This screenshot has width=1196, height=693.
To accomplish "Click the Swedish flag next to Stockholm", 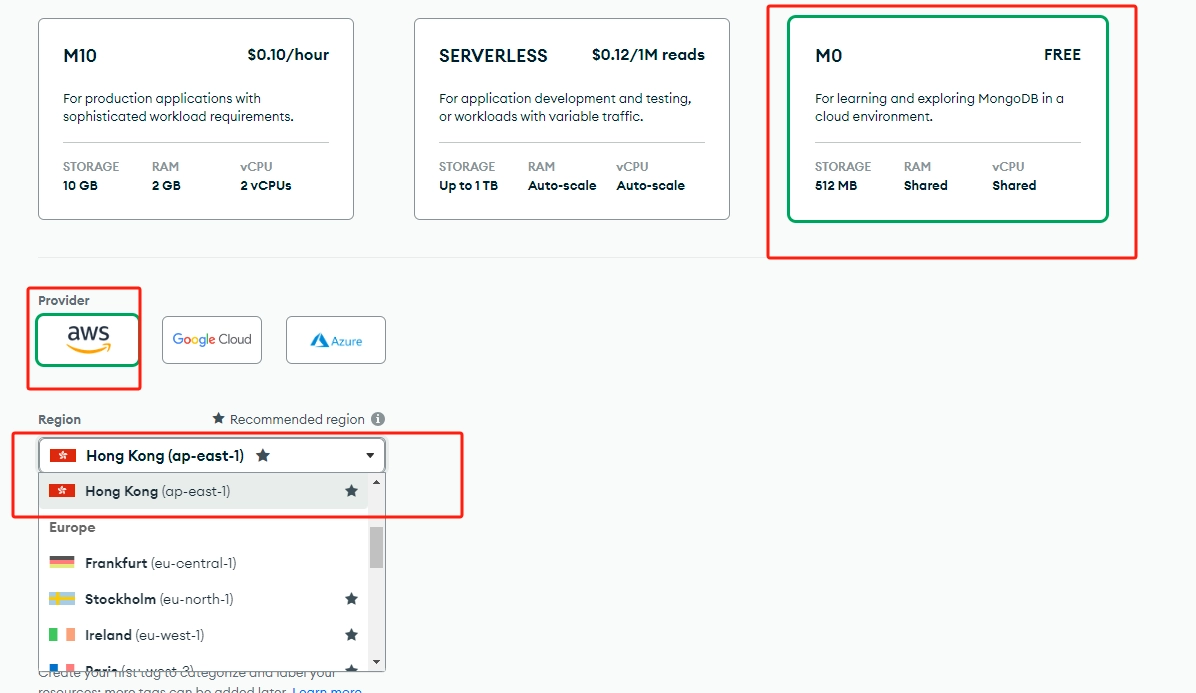I will pyautogui.click(x=62, y=598).
